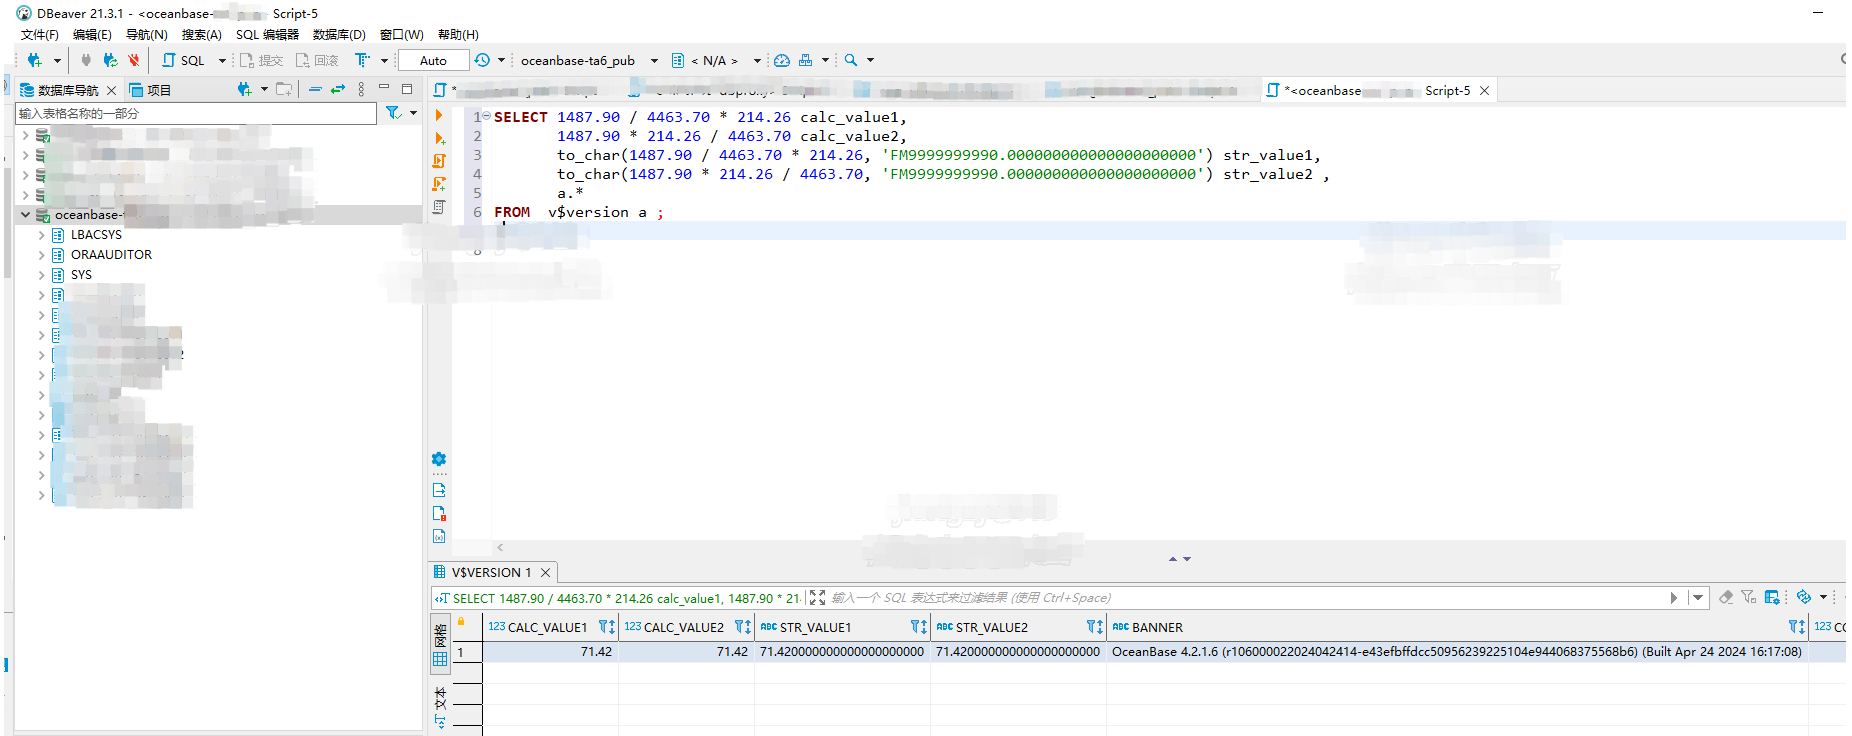The width and height of the screenshot is (1852, 736).
Task: Click the reconnect icon in main toolbar
Action: point(110,60)
